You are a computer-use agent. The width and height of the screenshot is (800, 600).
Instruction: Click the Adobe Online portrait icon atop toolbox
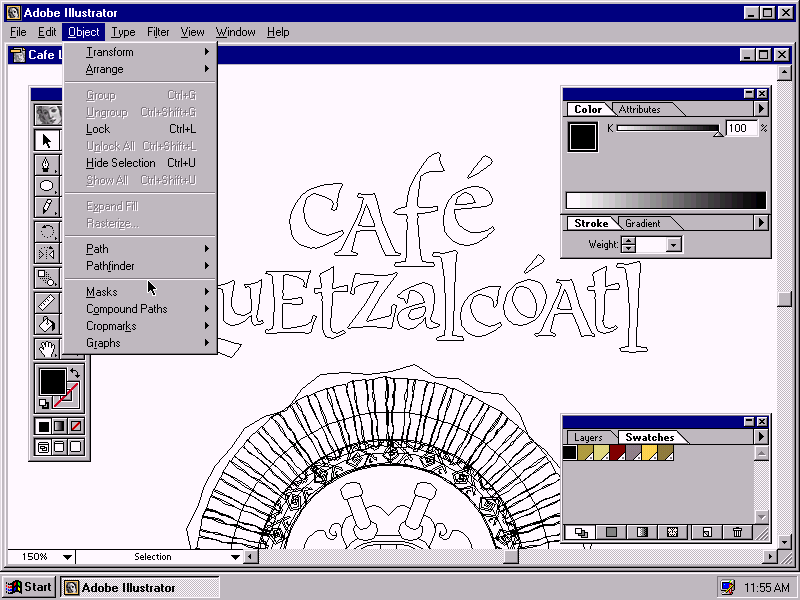48,115
